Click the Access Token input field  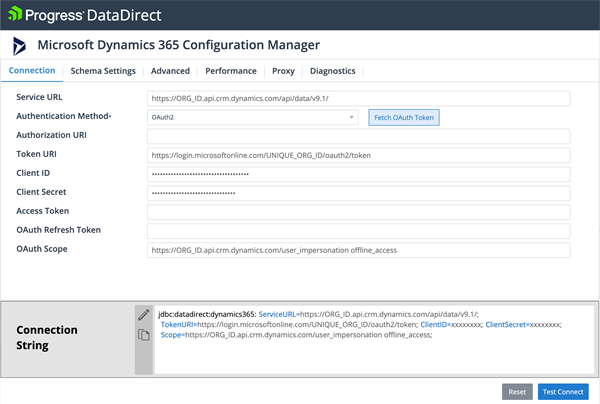tap(358, 212)
